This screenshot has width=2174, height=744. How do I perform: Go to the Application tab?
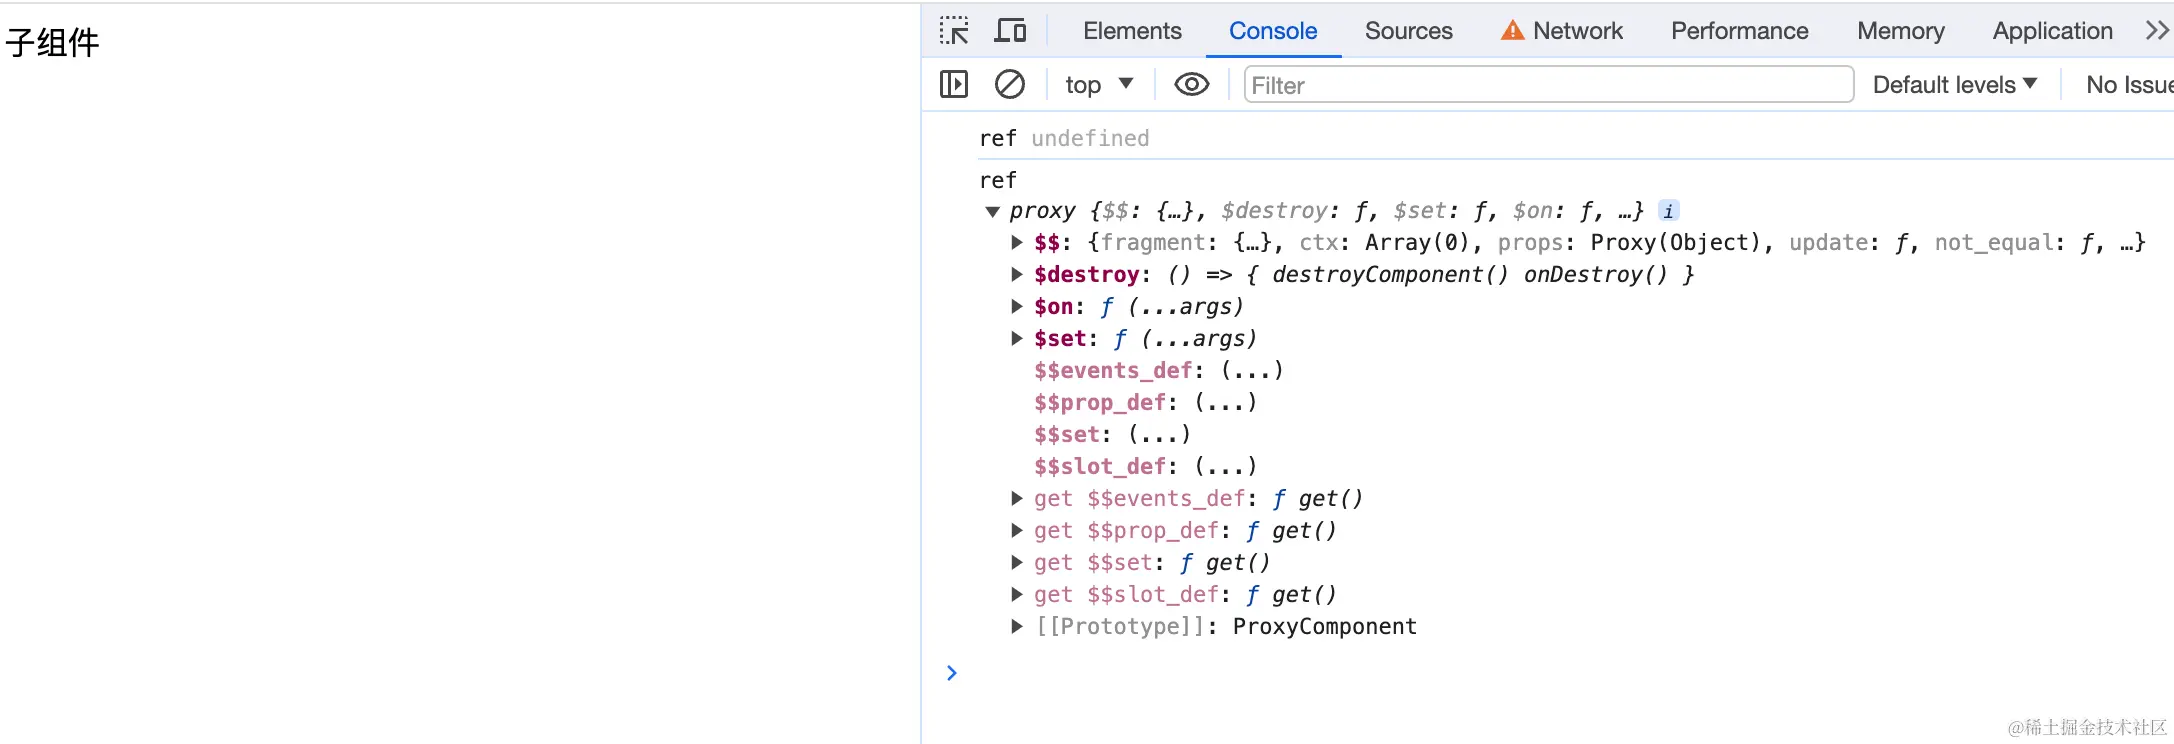point(2052,31)
